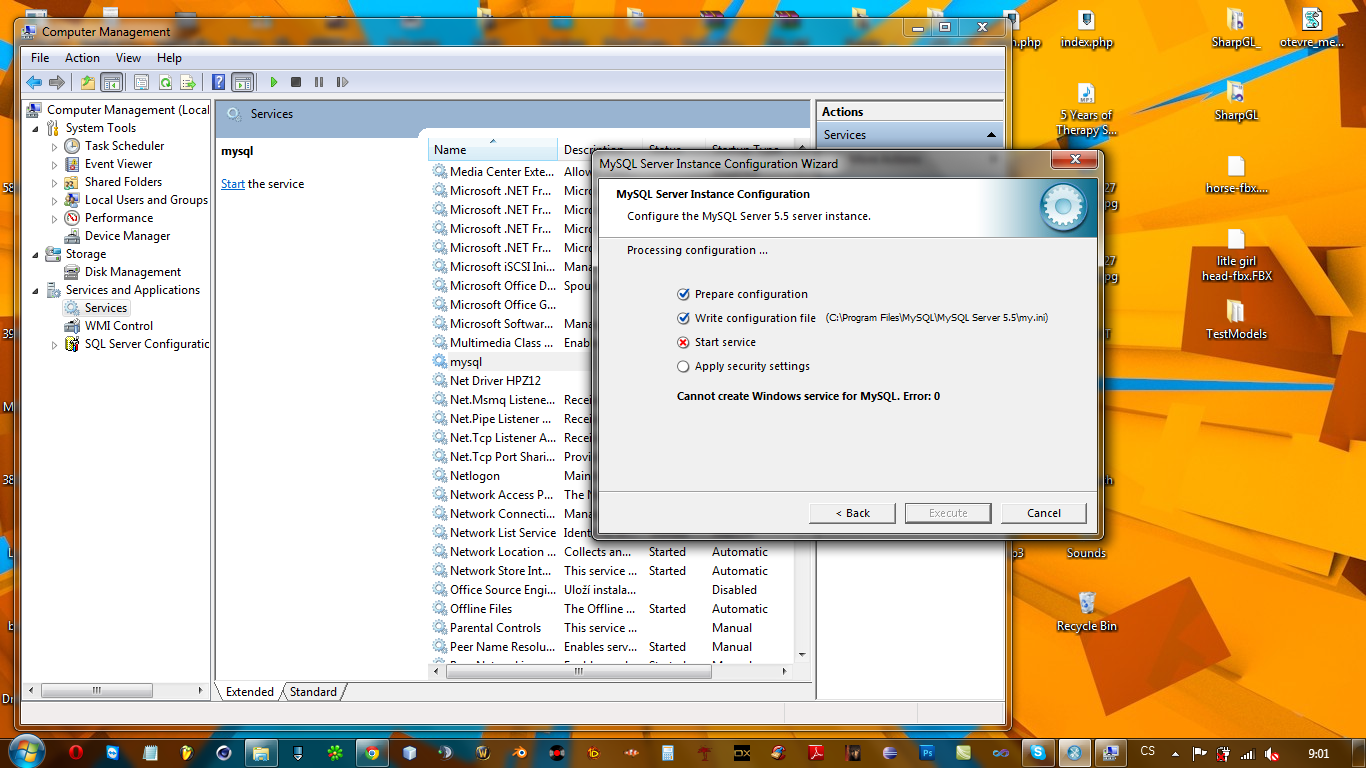Click the green Start Service play icon

[x=273, y=82]
